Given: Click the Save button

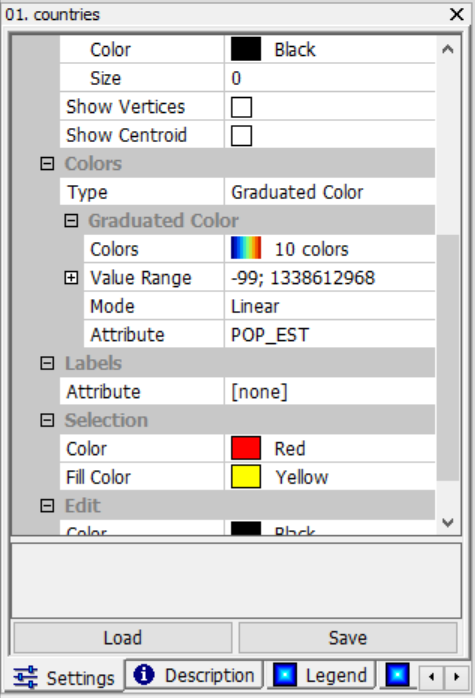Looking at the screenshot, I should (x=348, y=638).
